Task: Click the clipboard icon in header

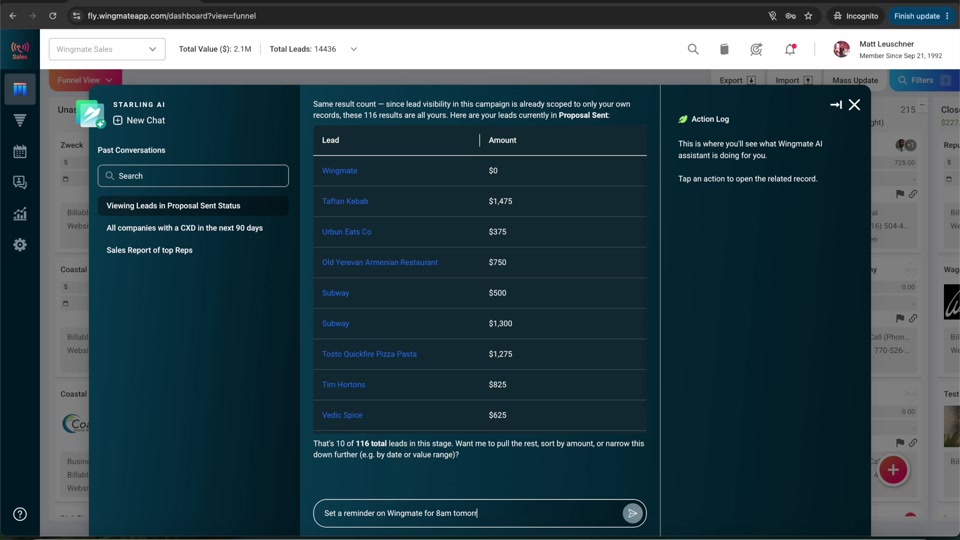Action: pyautogui.click(x=724, y=49)
